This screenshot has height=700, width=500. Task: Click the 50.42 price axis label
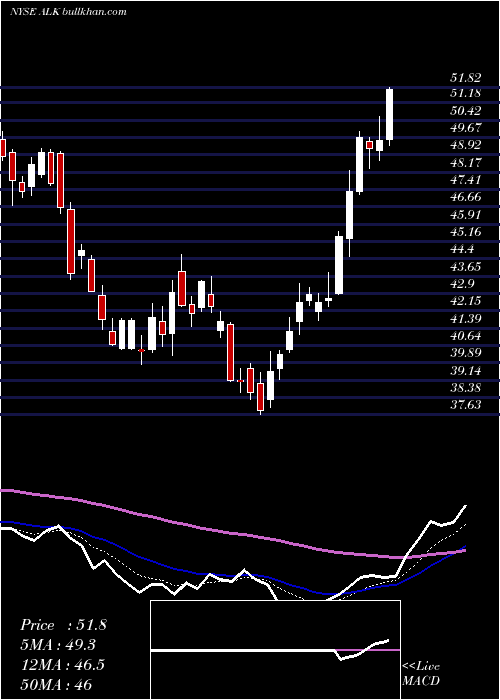[x=466, y=111]
